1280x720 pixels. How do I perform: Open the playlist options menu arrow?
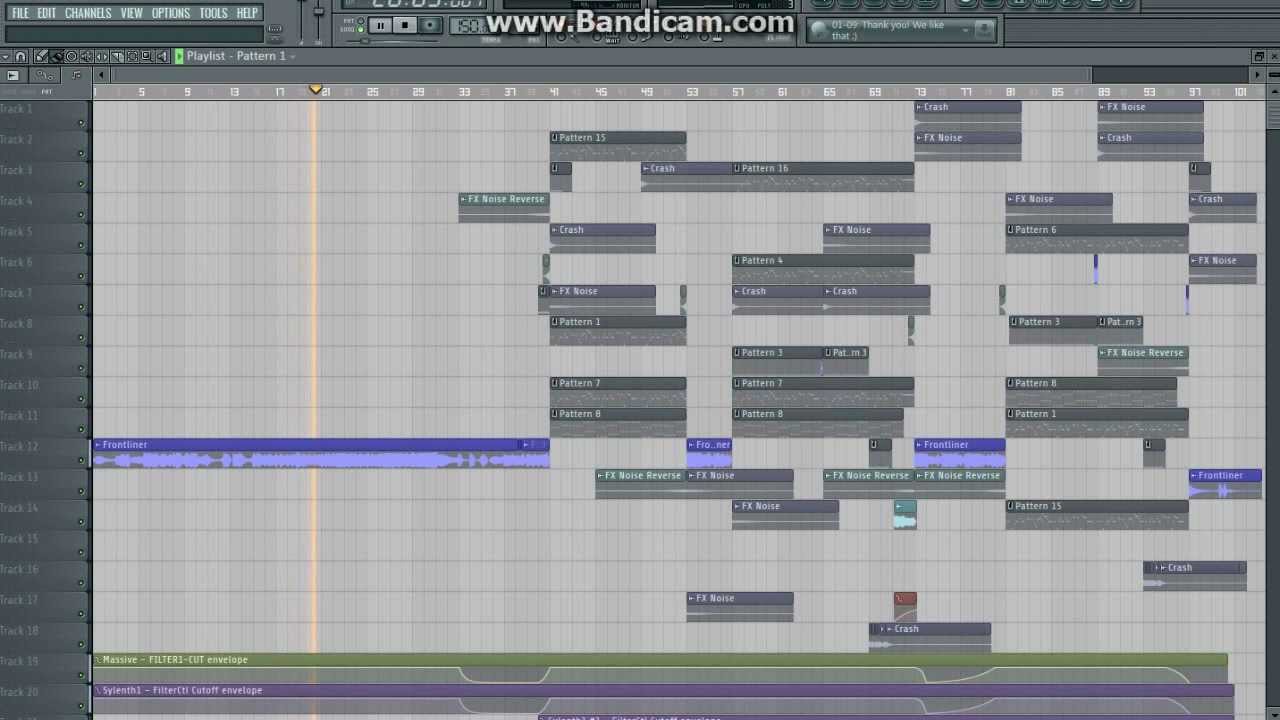(5, 57)
